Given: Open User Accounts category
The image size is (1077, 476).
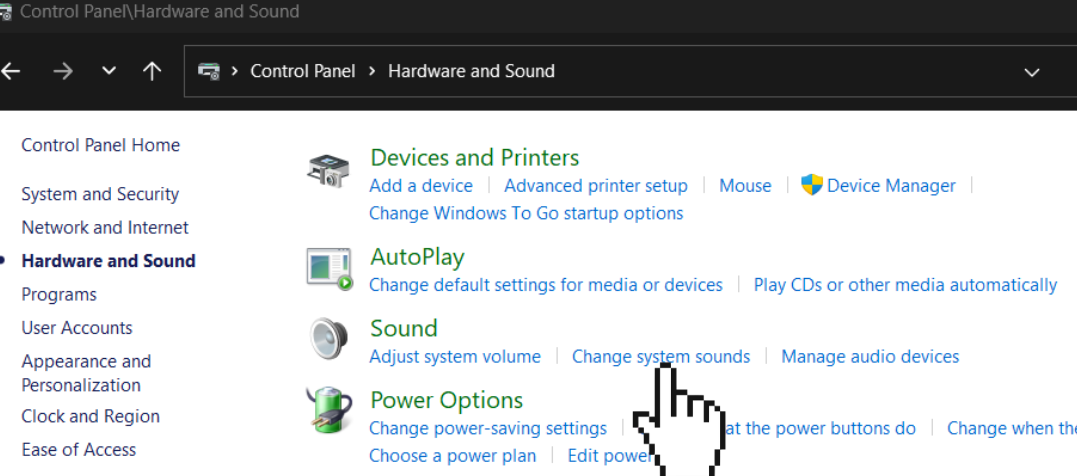Looking at the screenshot, I should 77,328.
